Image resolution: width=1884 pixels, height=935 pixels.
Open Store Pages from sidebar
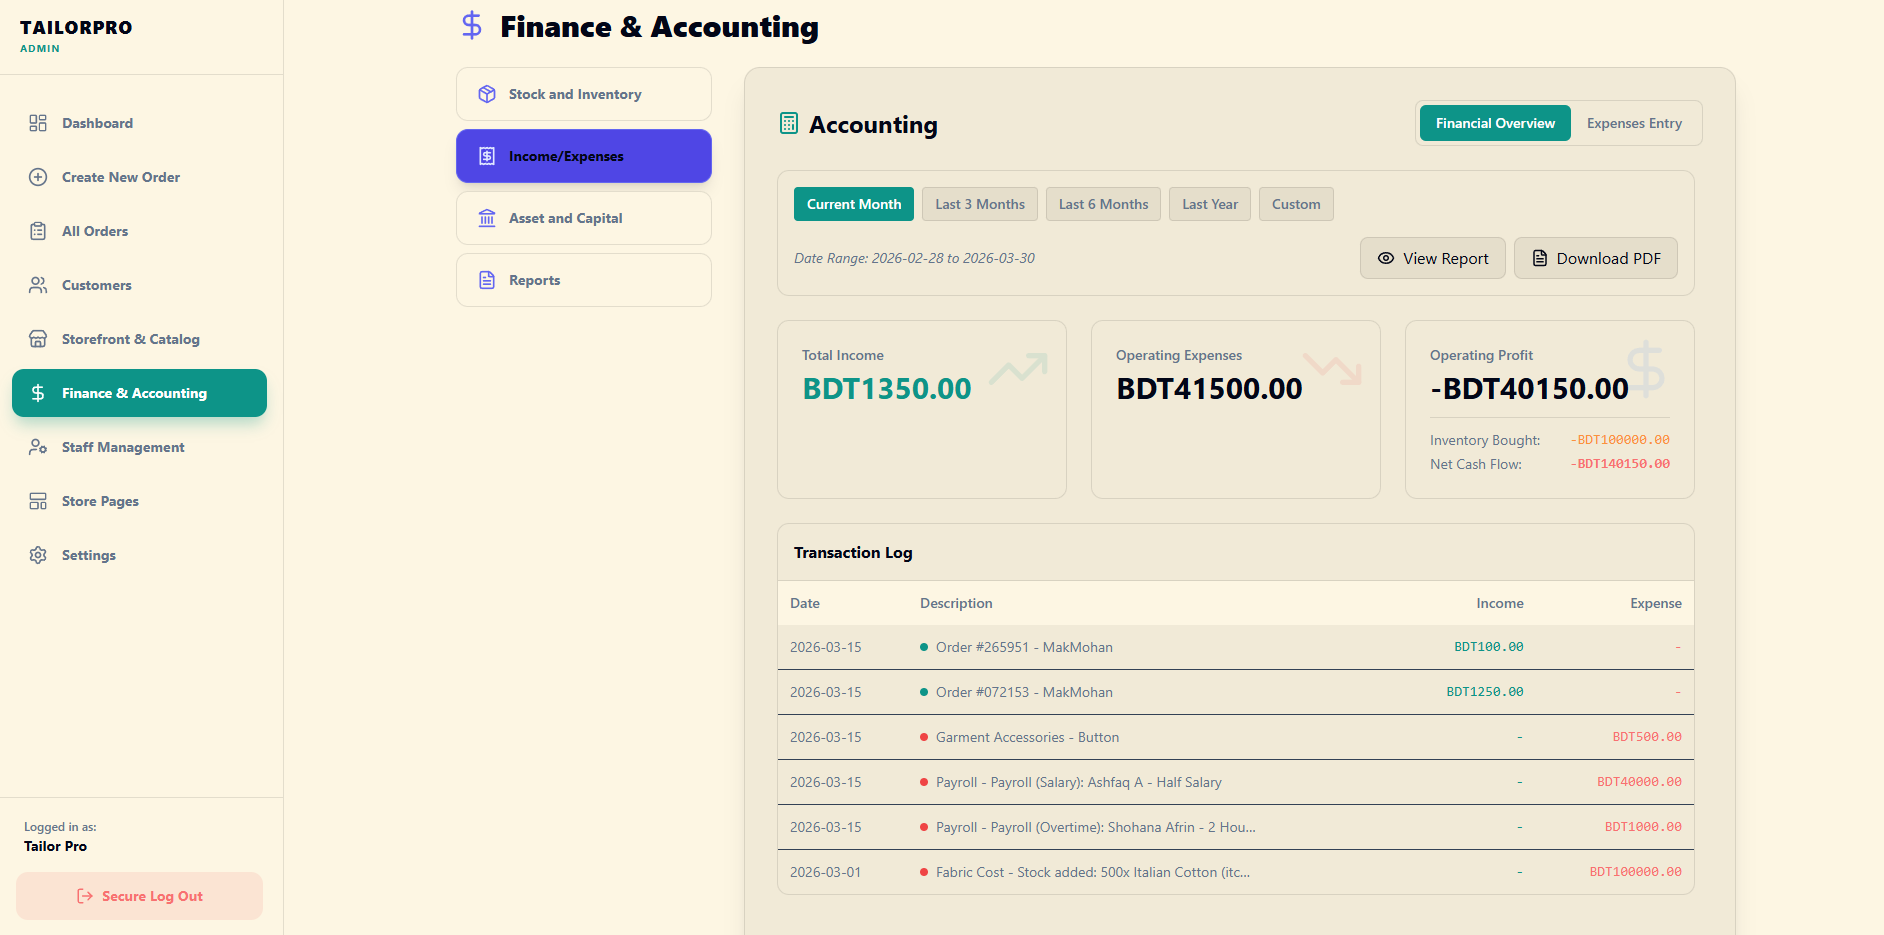pyautogui.click(x=100, y=501)
